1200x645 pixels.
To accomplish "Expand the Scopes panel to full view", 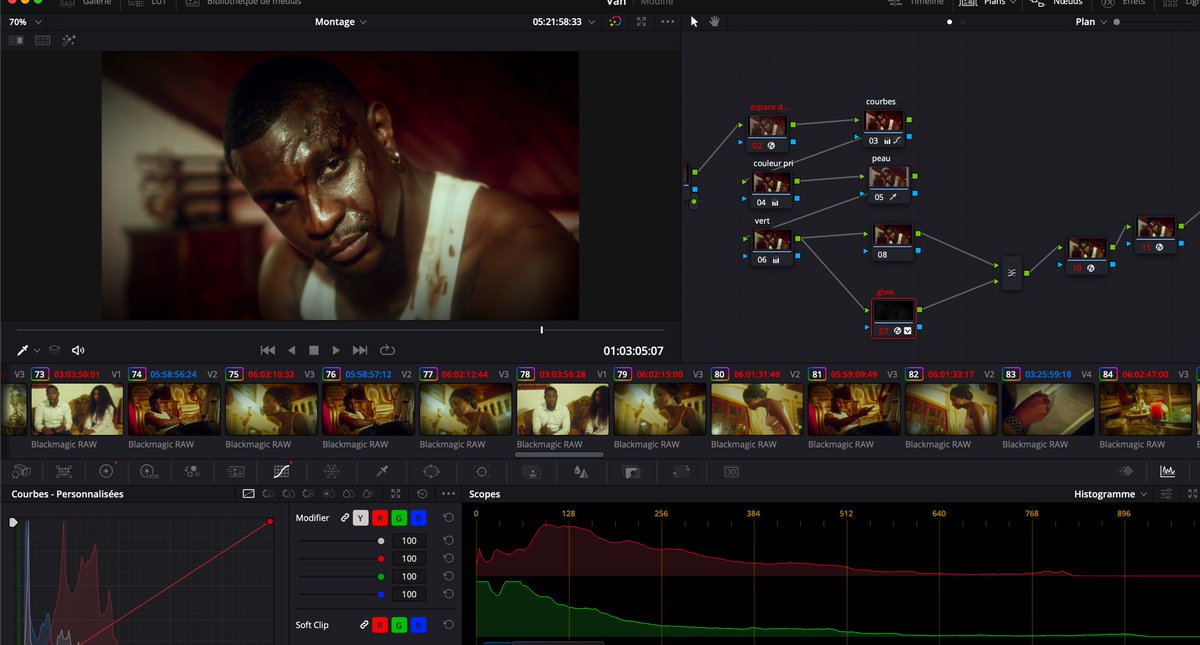I will tap(1190, 494).
